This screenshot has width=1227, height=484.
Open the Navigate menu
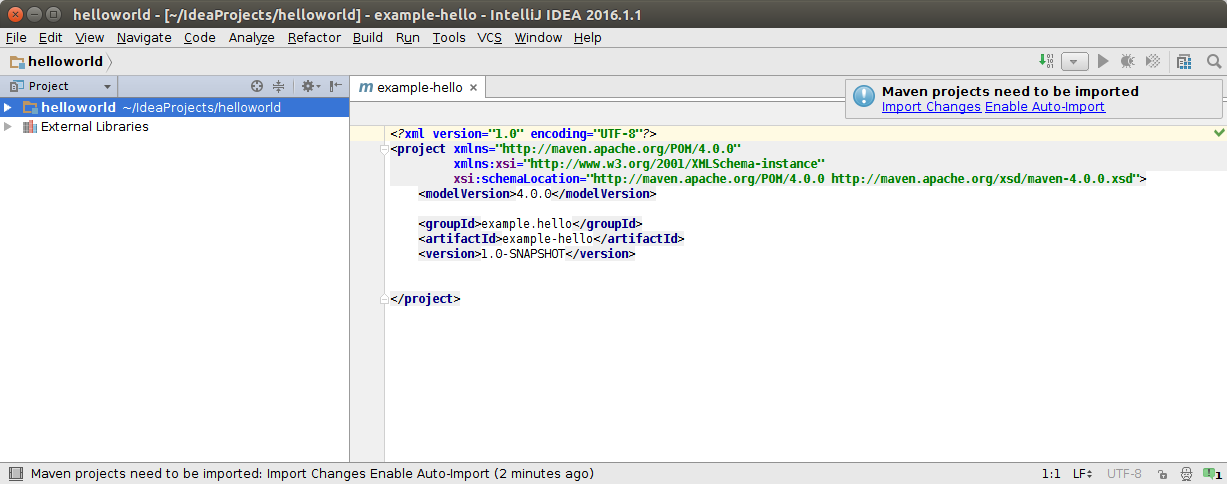point(144,37)
